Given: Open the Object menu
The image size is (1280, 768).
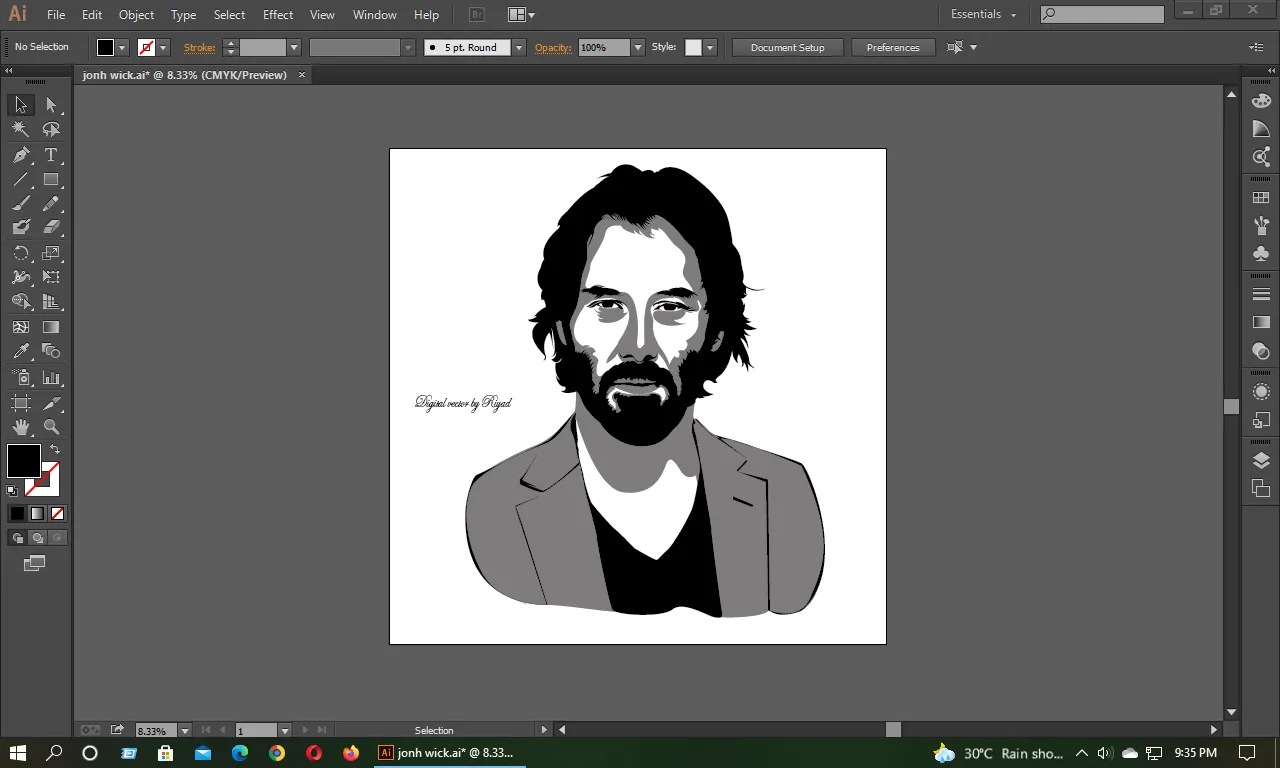Looking at the screenshot, I should [136, 15].
